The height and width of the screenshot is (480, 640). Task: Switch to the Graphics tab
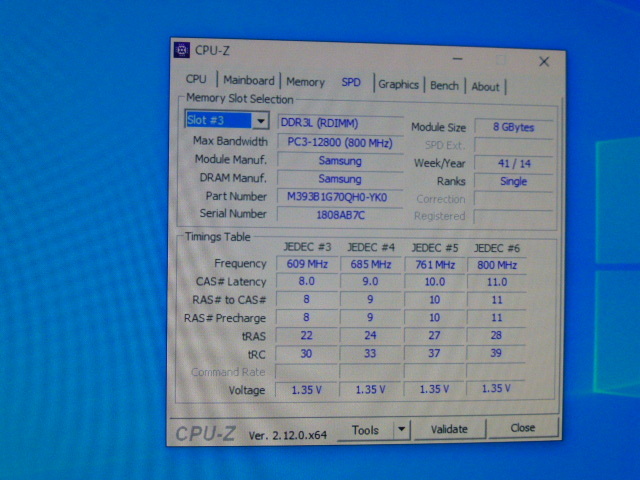click(398, 84)
